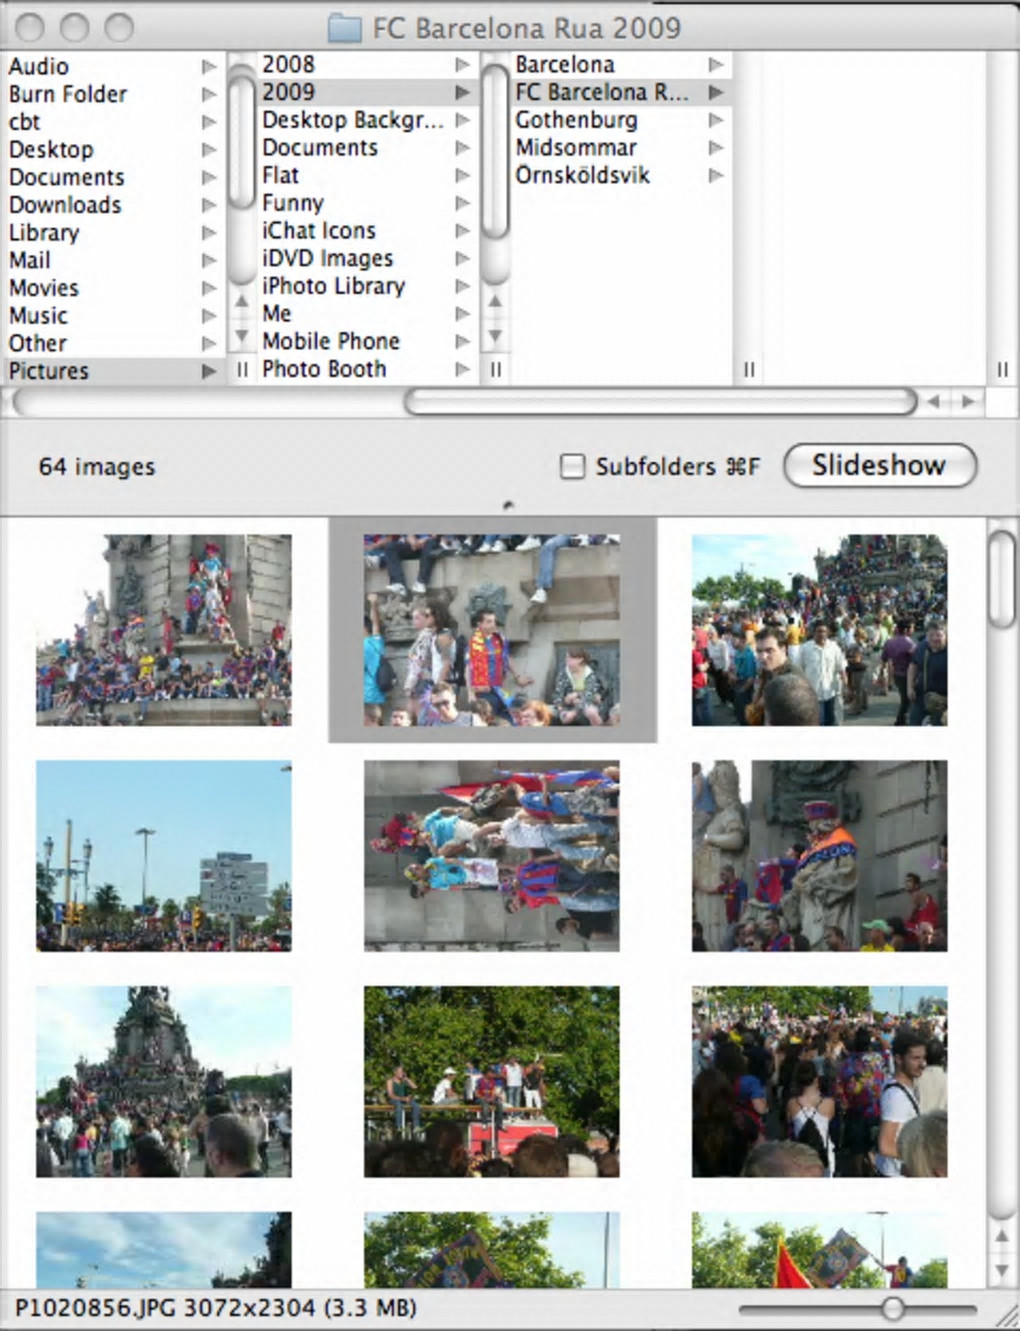Image resolution: width=1020 pixels, height=1331 pixels.
Task: Select the Pictures folder
Action: (x=49, y=371)
